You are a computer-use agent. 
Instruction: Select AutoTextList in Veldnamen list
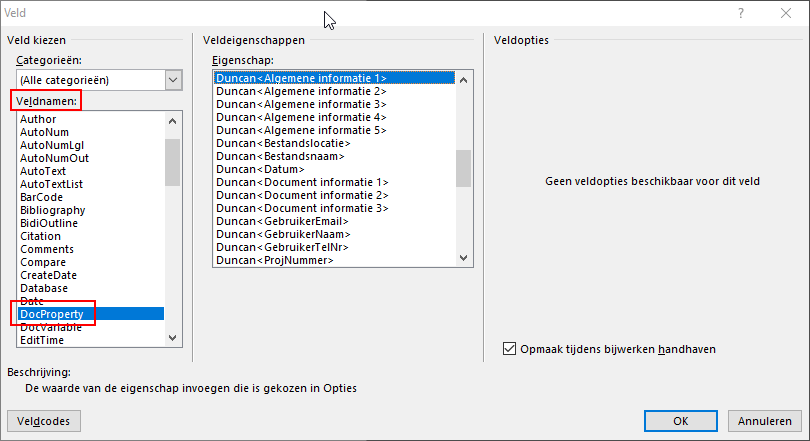click(x=51, y=184)
